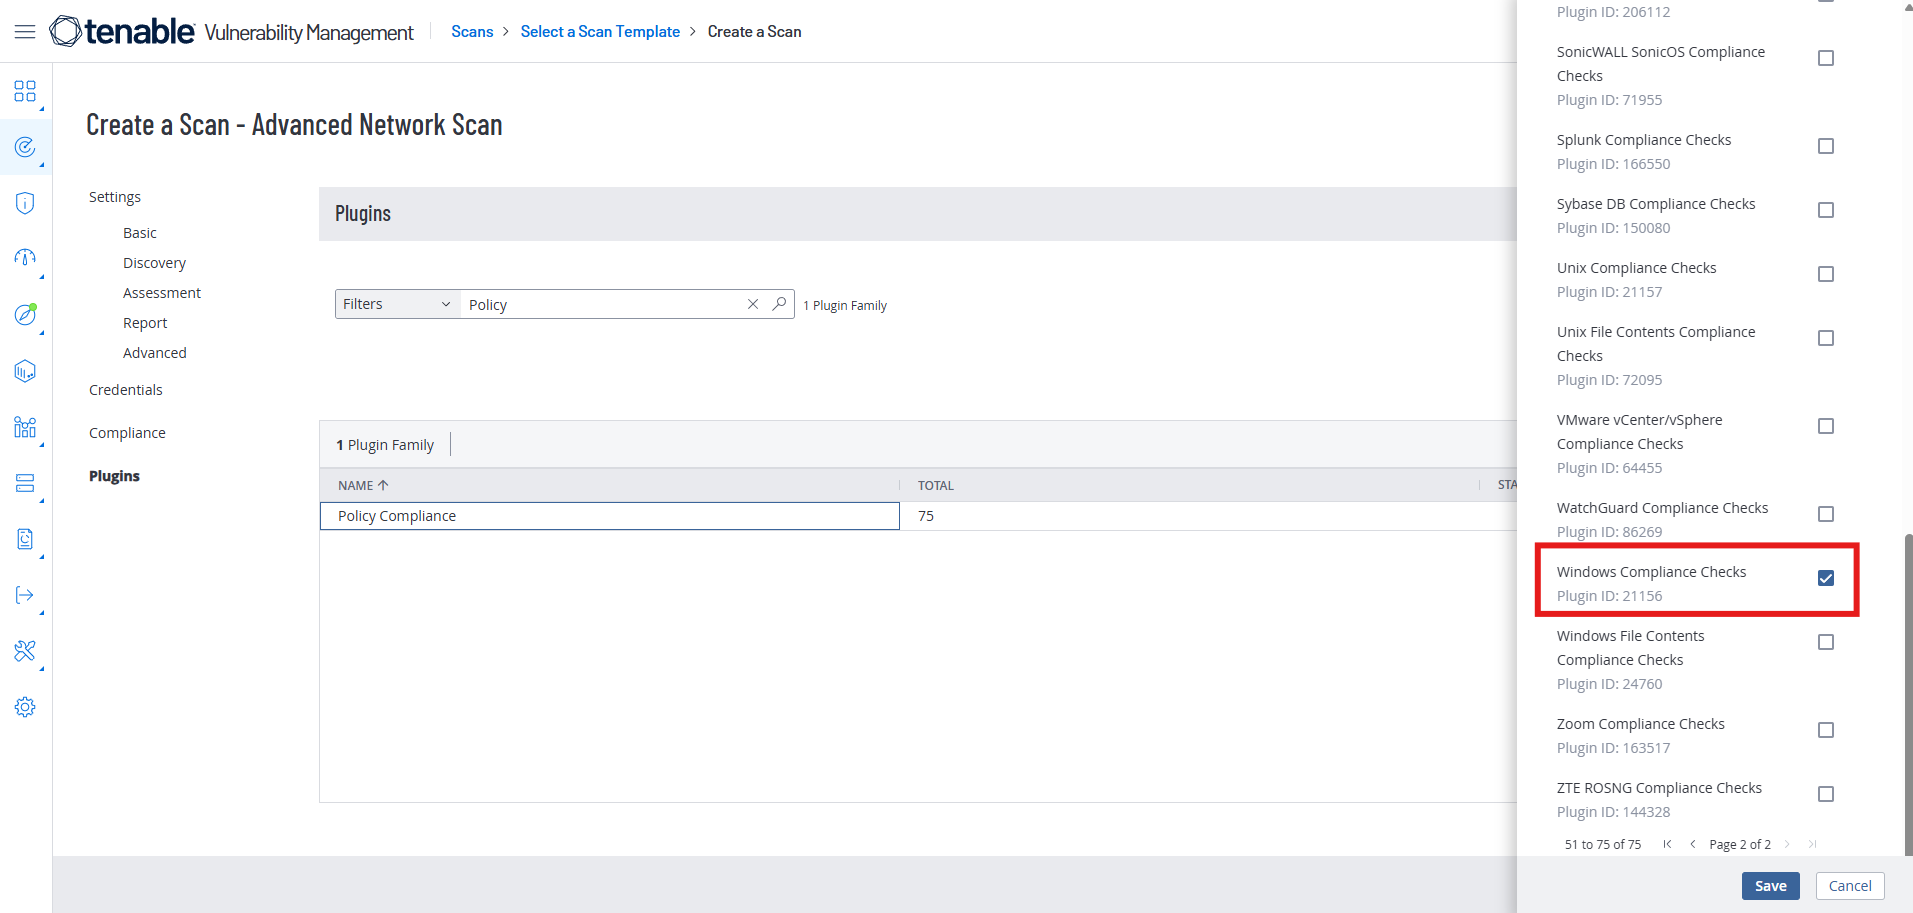1913x913 pixels.
Task: Open the gear Settings icon in sidebar
Action: point(25,707)
